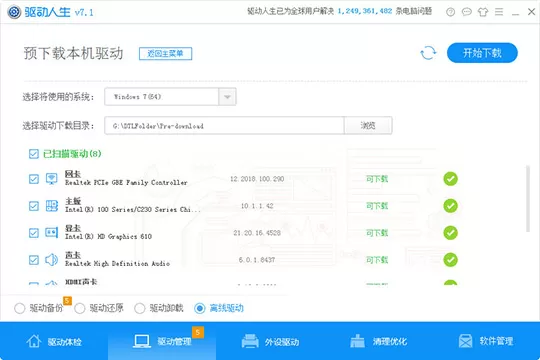Viewport: 540px width, 360px height.
Task: Switch to the 驱动体检 tab
Action: click(54, 341)
